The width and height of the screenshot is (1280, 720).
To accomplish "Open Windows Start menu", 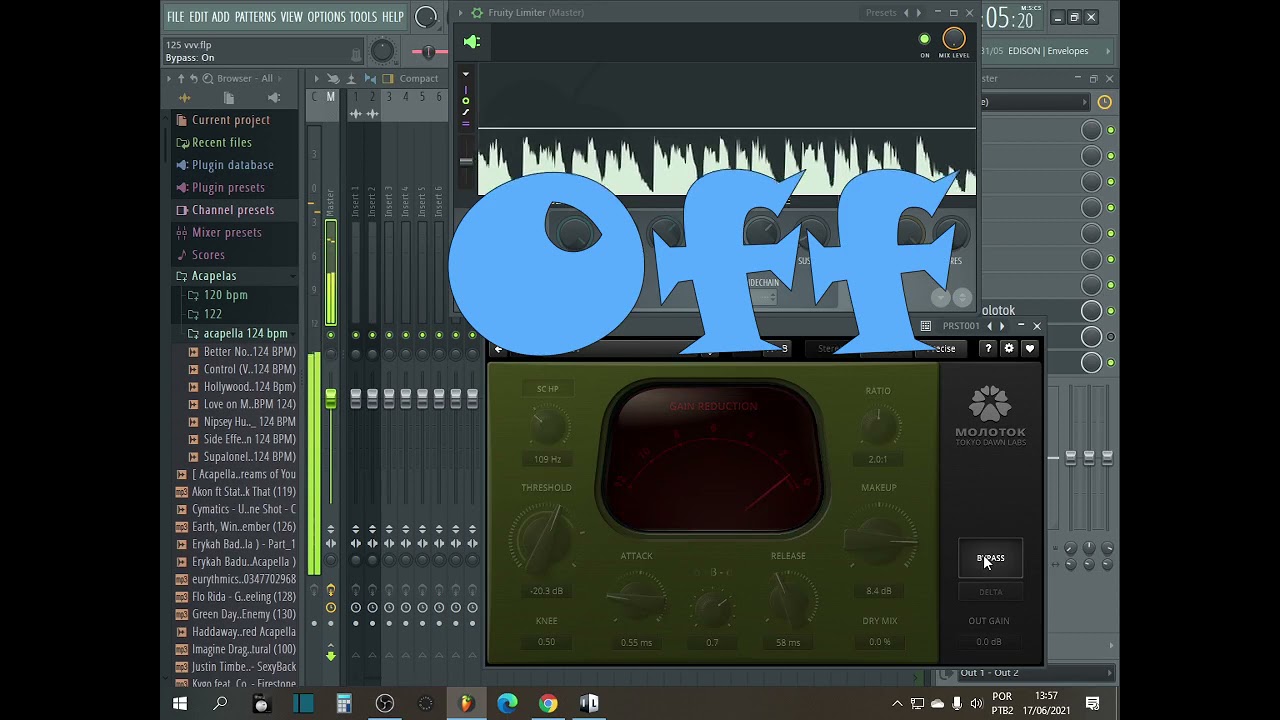I will point(180,703).
